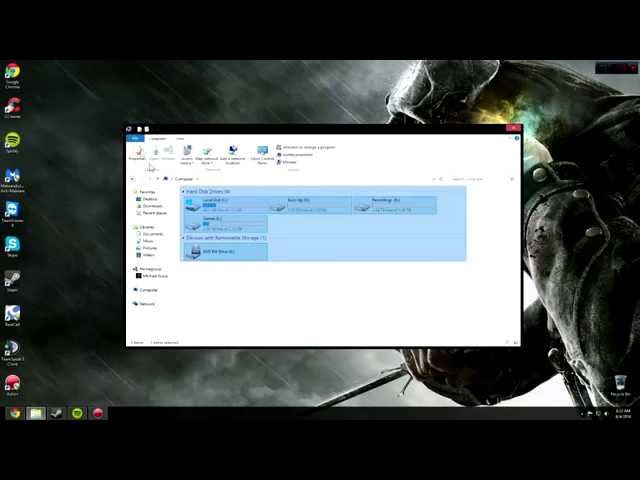Screen dimensions: 640x480
Task: Select Network in navigation pane
Action: coord(144,304)
